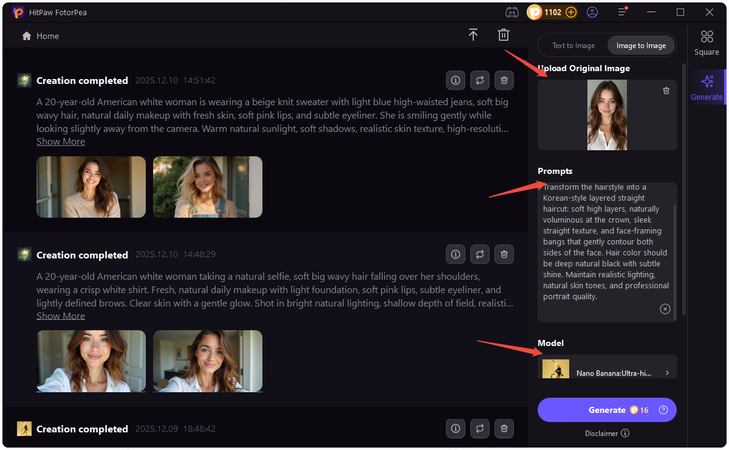Select the Image to Image tab
This screenshot has width=729, height=450.
(641, 45)
